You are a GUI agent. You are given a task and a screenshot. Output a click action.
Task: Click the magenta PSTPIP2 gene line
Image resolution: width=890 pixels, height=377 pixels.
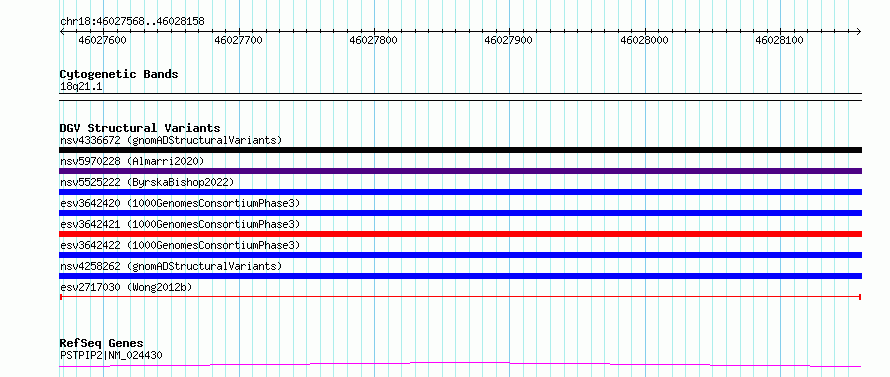(461, 365)
